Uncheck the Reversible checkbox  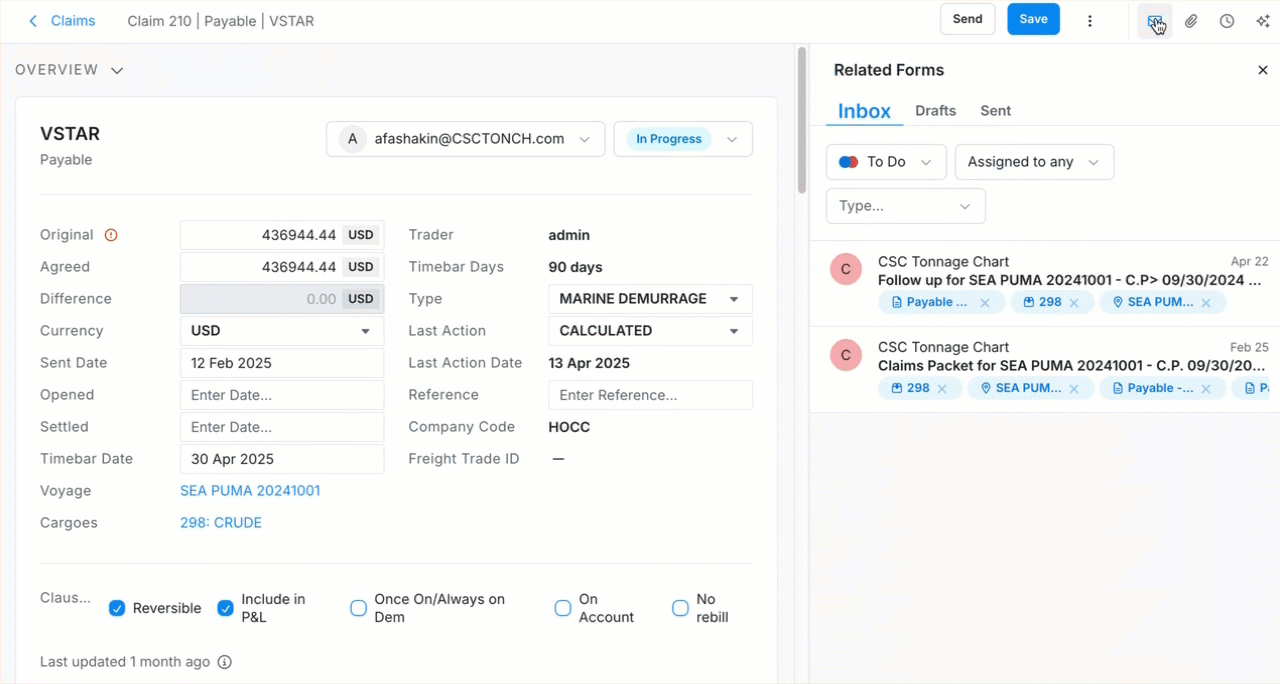coord(117,608)
